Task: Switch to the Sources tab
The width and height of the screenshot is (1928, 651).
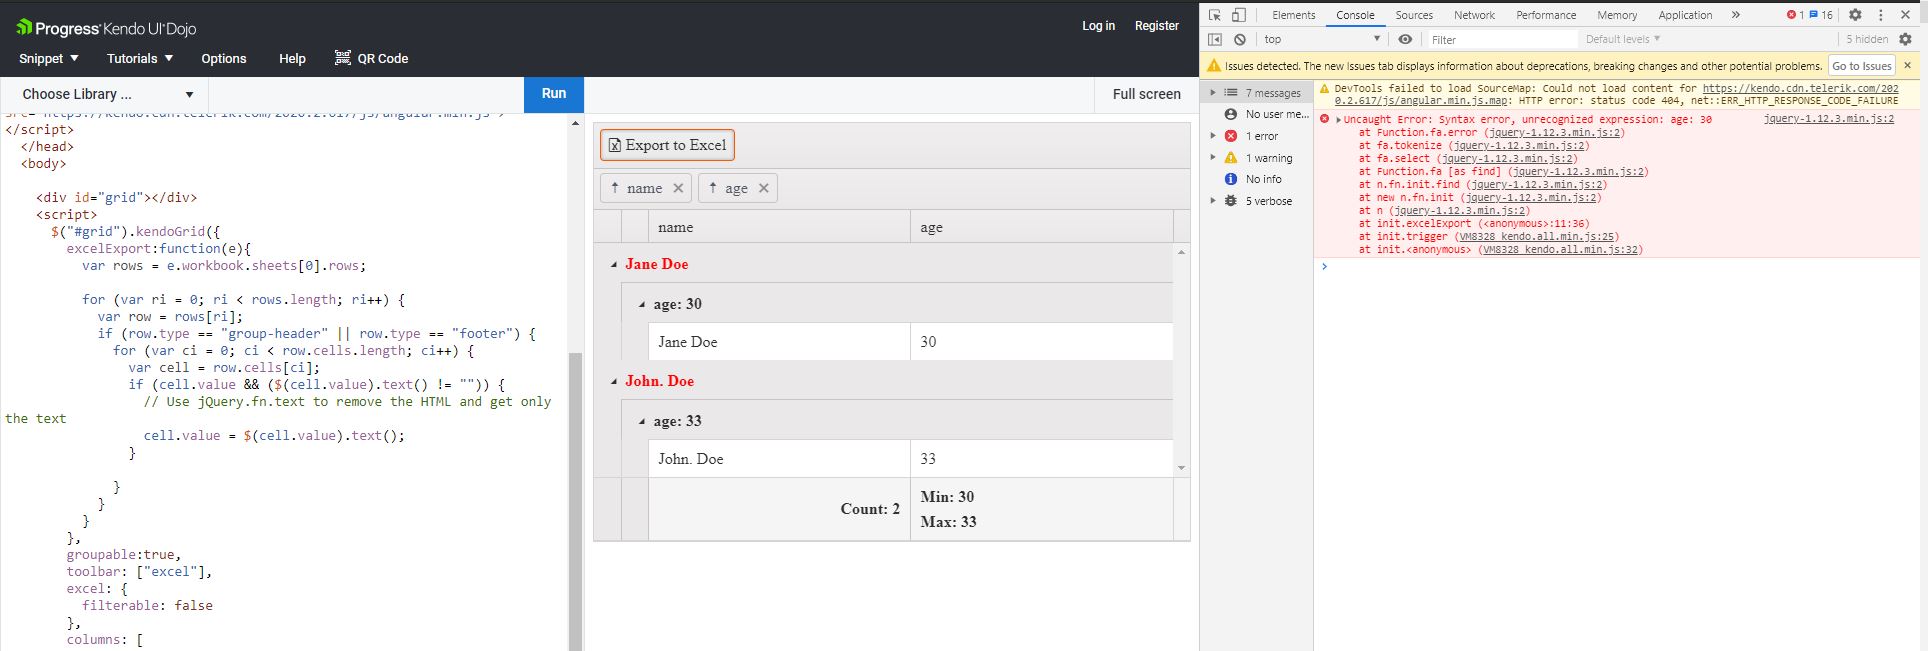Action: (x=1414, y=15)
